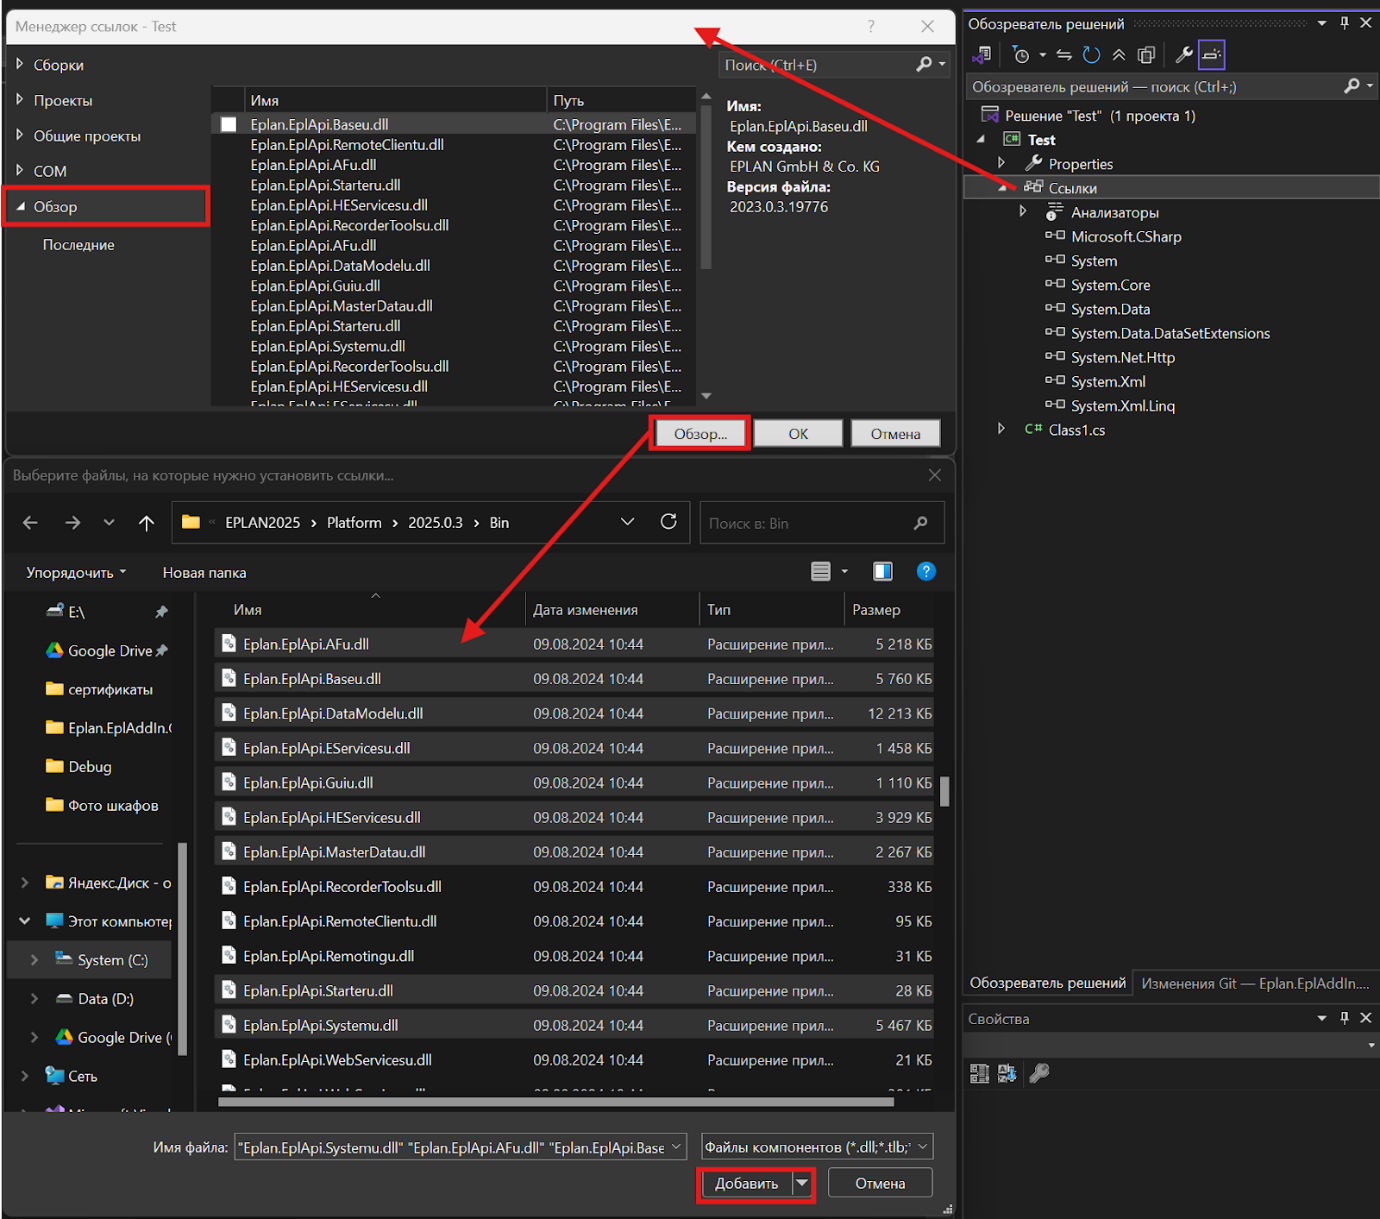Select the Preview Selected Items toolbar icon

click(1146, 54)
